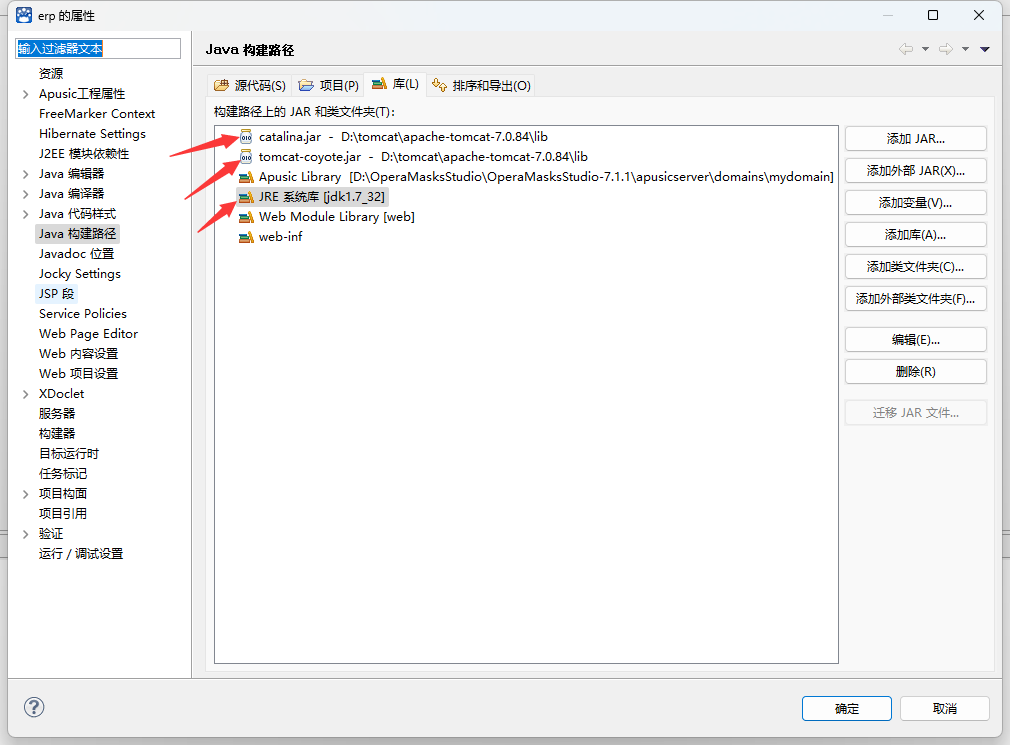Click the 添加 JAR... button
This screenshot has height=745, width=1010.
[x=915, y=138]
